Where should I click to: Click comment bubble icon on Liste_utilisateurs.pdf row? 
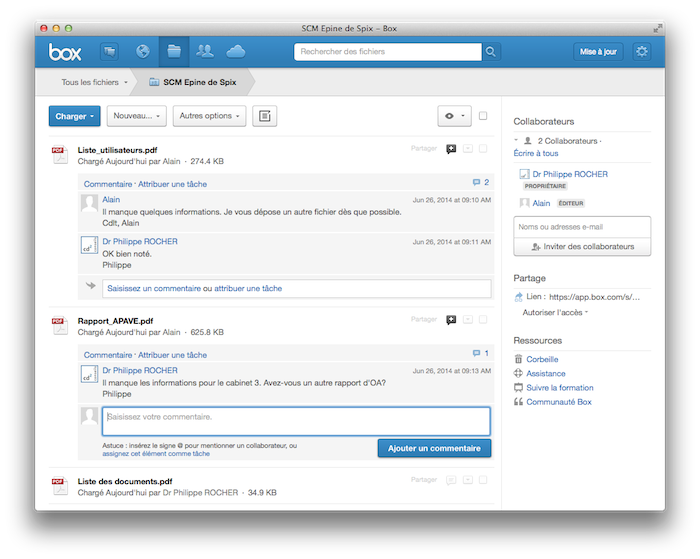click(x=451, y=149)
